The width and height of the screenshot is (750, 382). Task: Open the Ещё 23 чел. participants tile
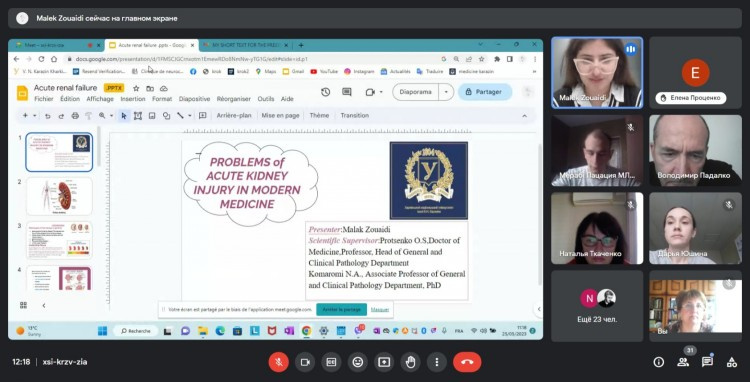click(597, 306)
